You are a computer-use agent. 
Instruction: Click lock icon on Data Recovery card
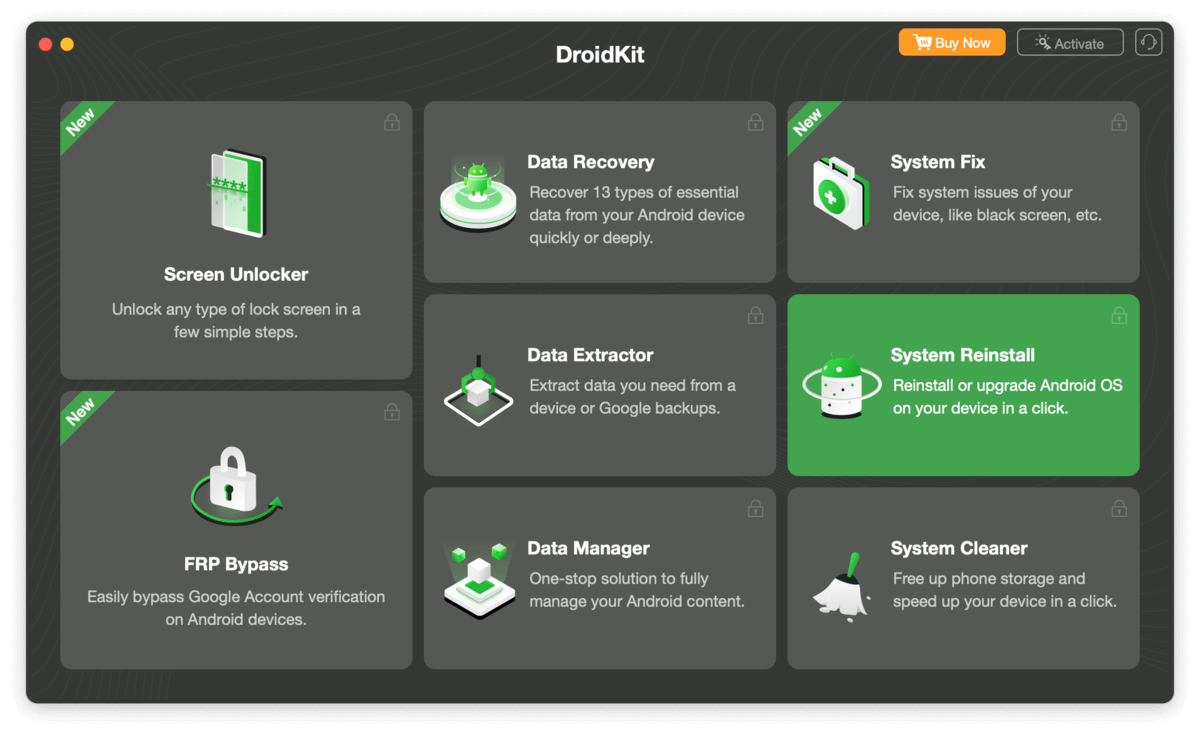(x=755, y=122)
